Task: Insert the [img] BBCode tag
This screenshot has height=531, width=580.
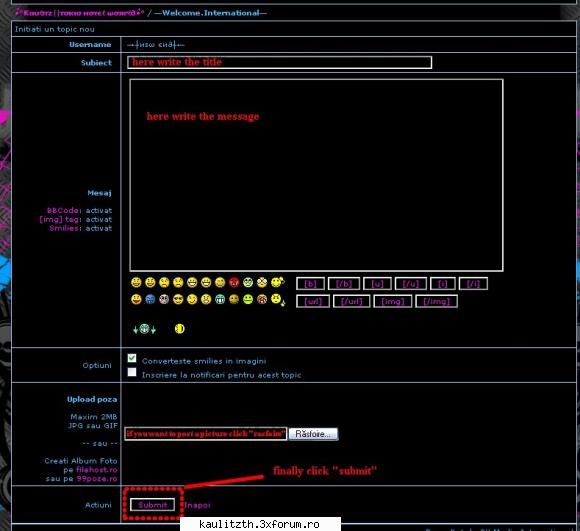Action: pos(393,301)
